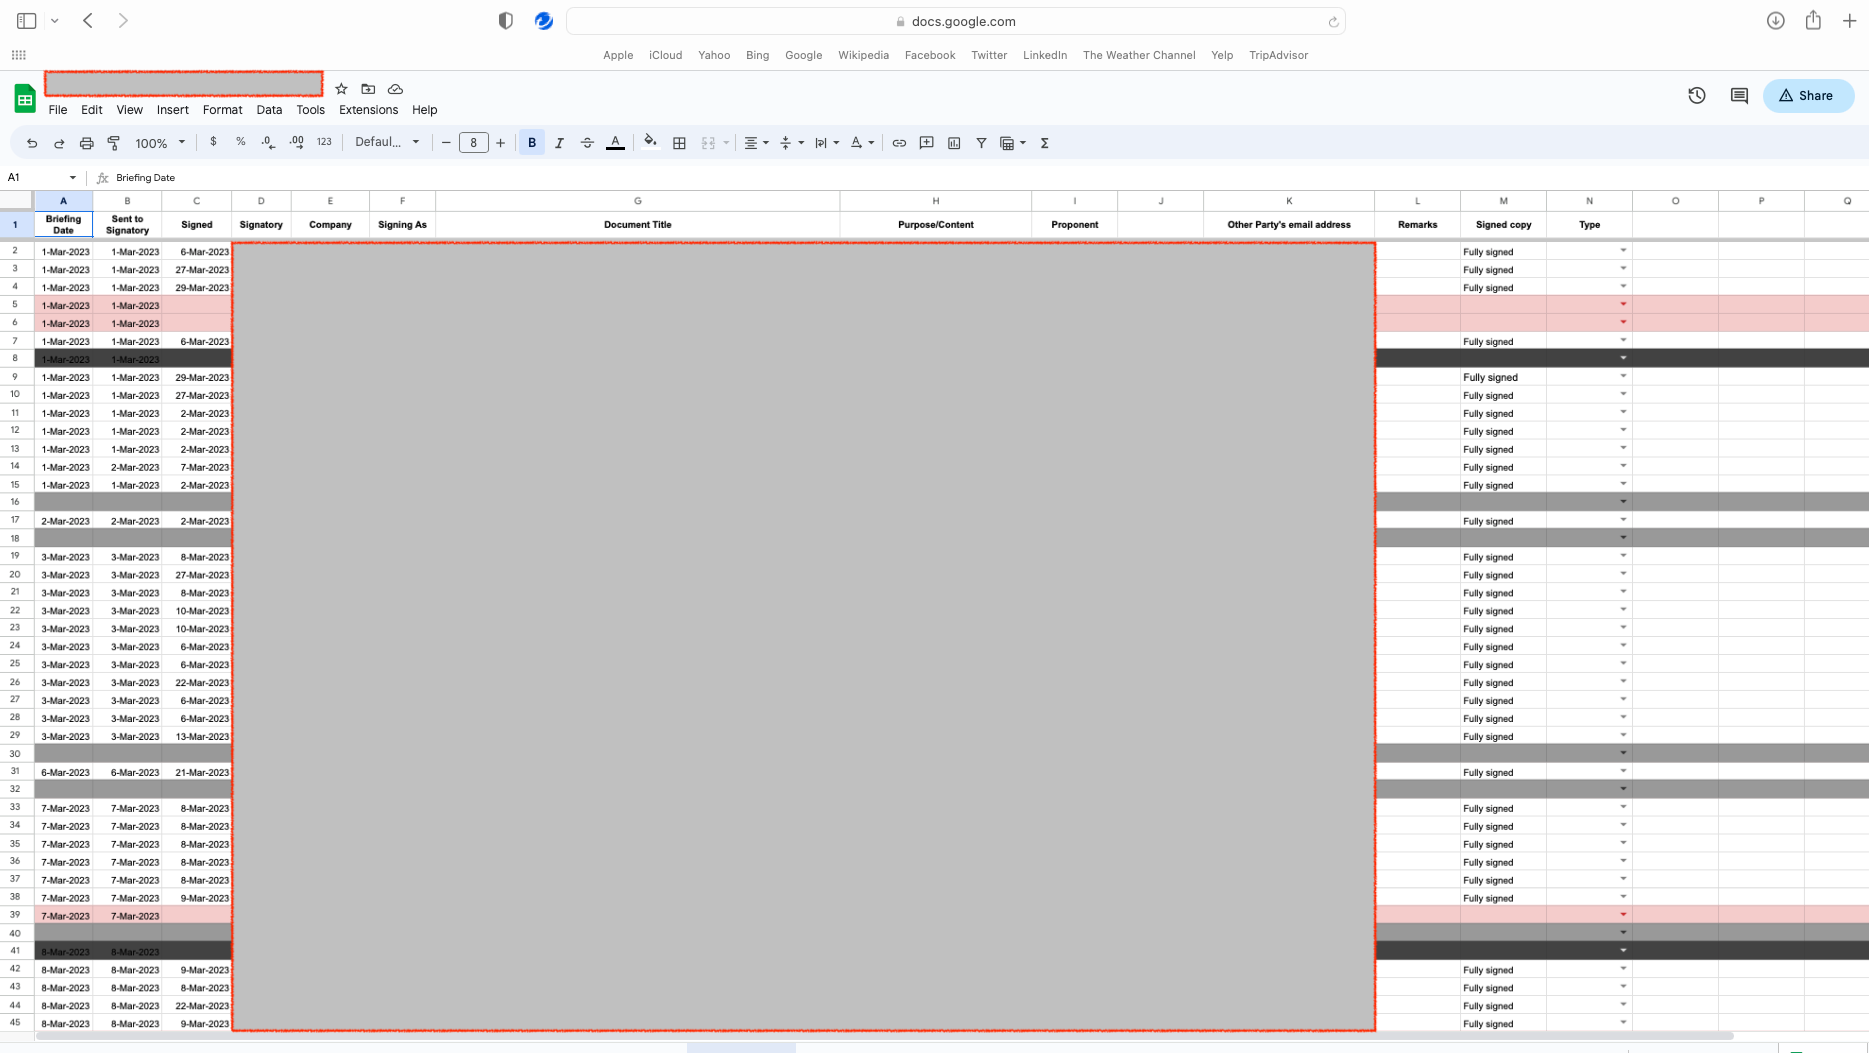Select the Briefing Date header cell

pos(63,225)
